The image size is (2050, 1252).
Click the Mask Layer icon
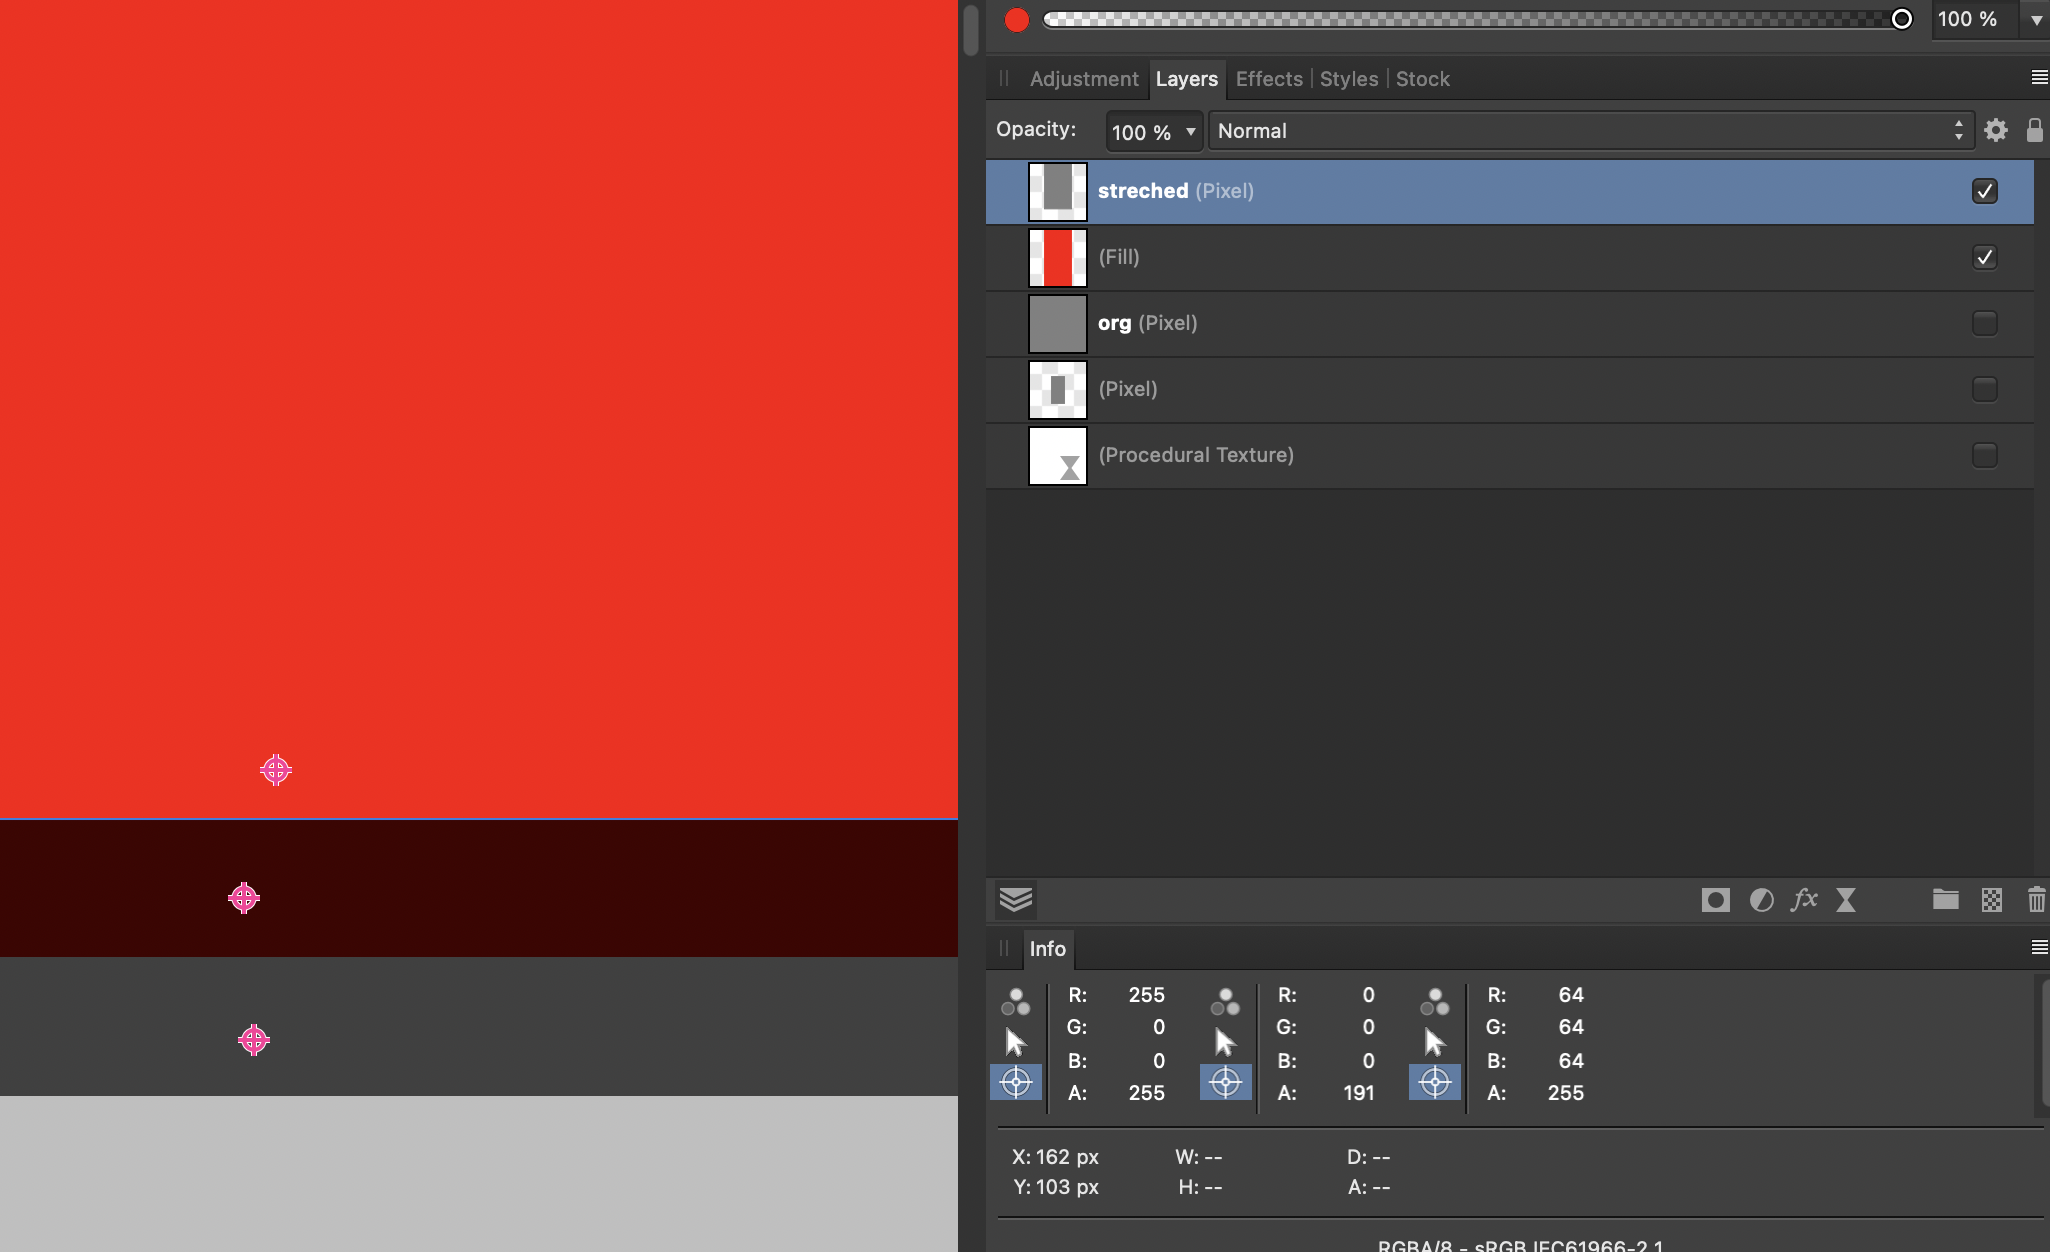1715,900
